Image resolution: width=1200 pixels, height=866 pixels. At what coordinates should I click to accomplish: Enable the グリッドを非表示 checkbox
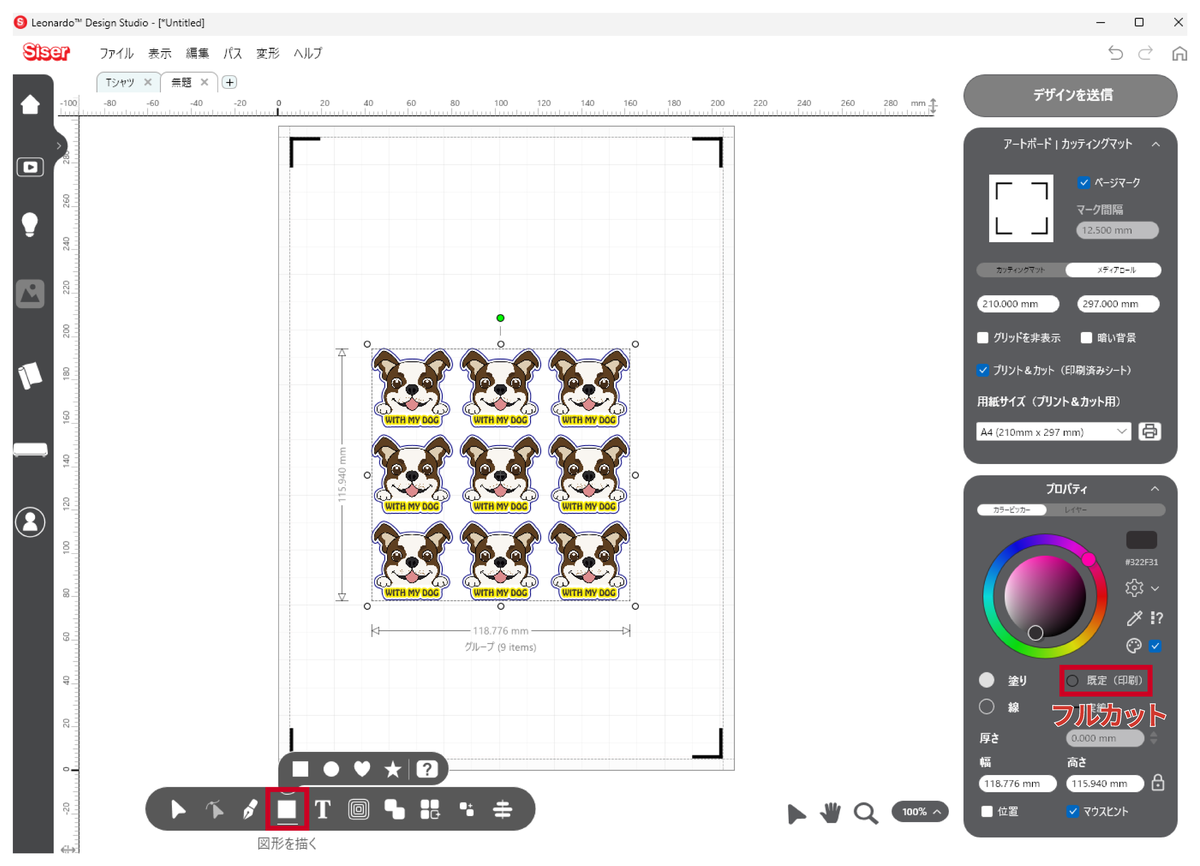(983, 338)
